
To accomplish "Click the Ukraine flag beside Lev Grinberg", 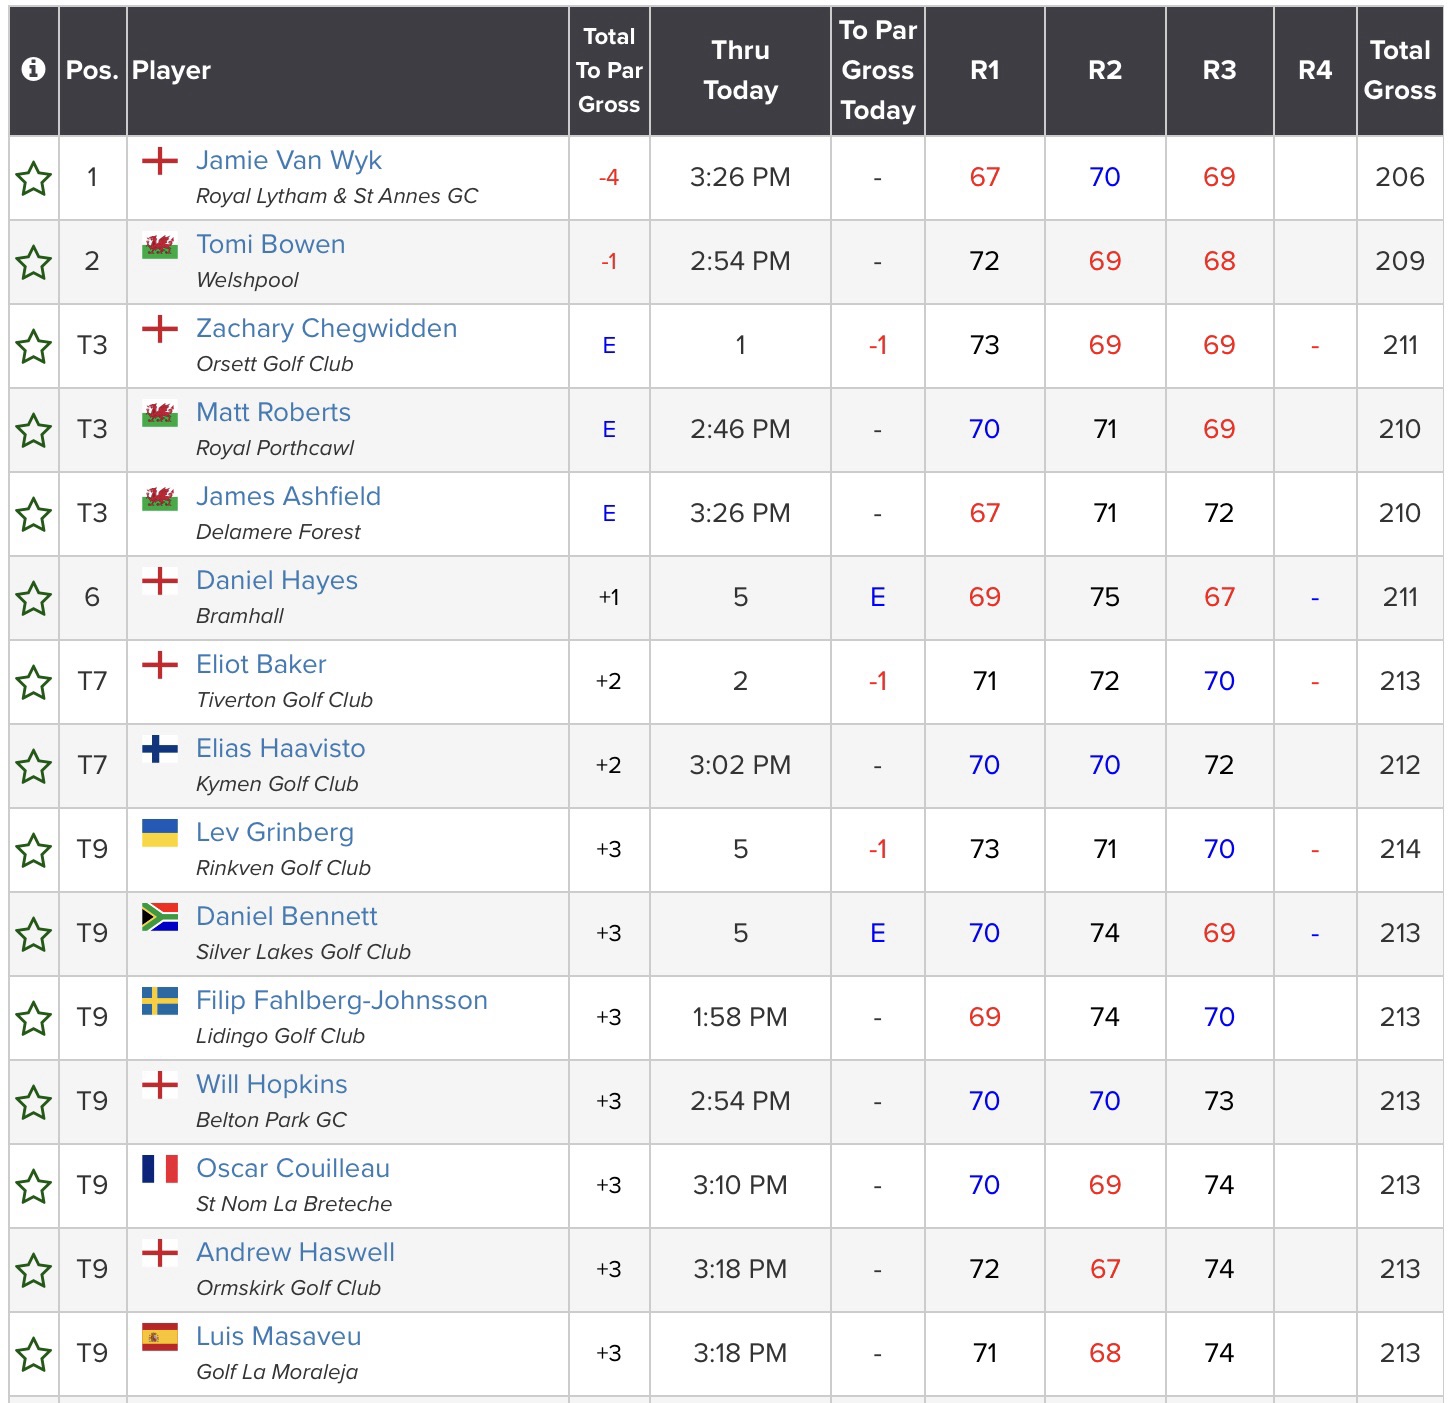I will click(160, 832).
